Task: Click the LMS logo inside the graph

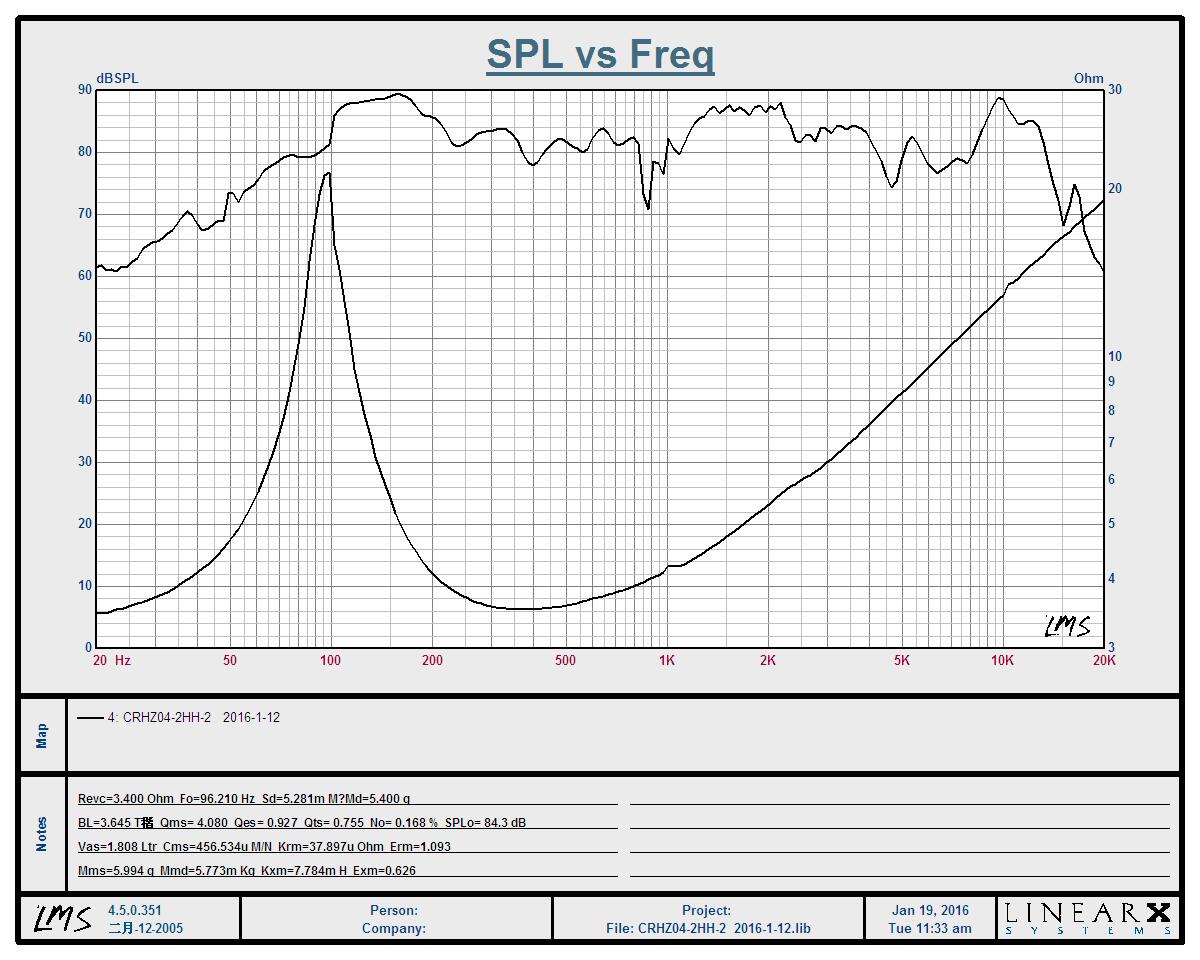Action: [1066, 626]
